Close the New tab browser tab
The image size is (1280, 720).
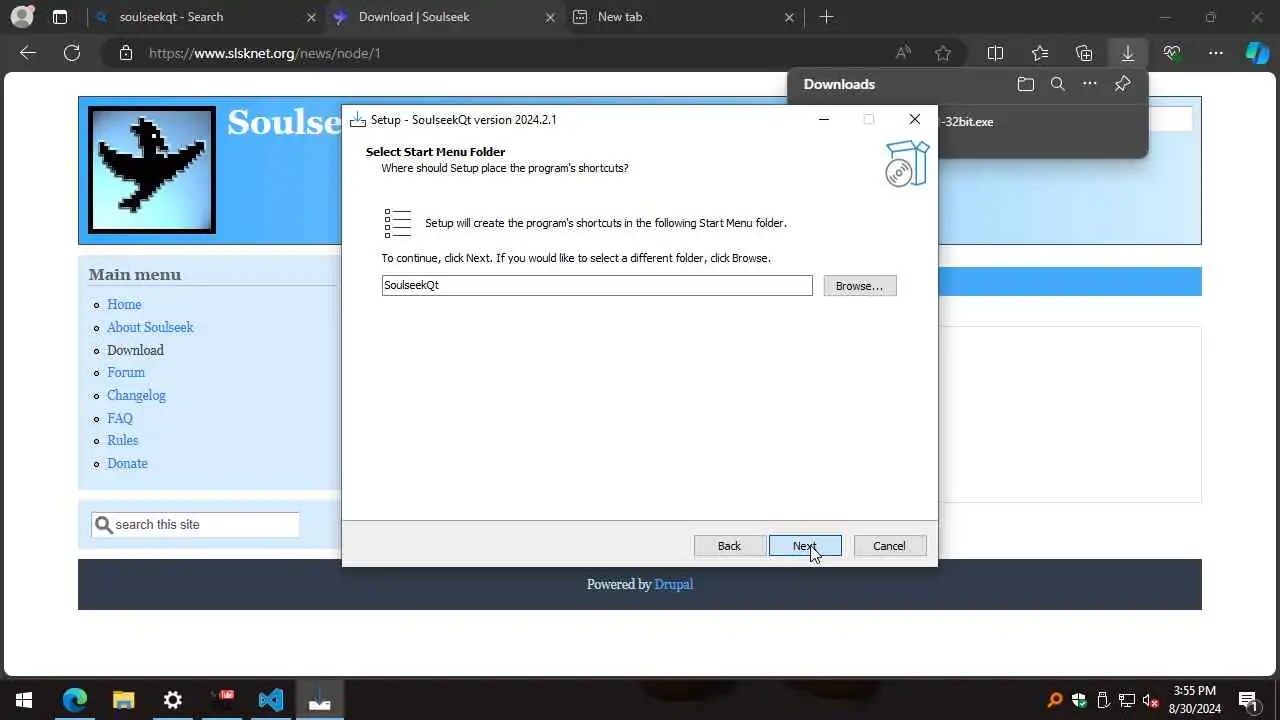point(789,17)
